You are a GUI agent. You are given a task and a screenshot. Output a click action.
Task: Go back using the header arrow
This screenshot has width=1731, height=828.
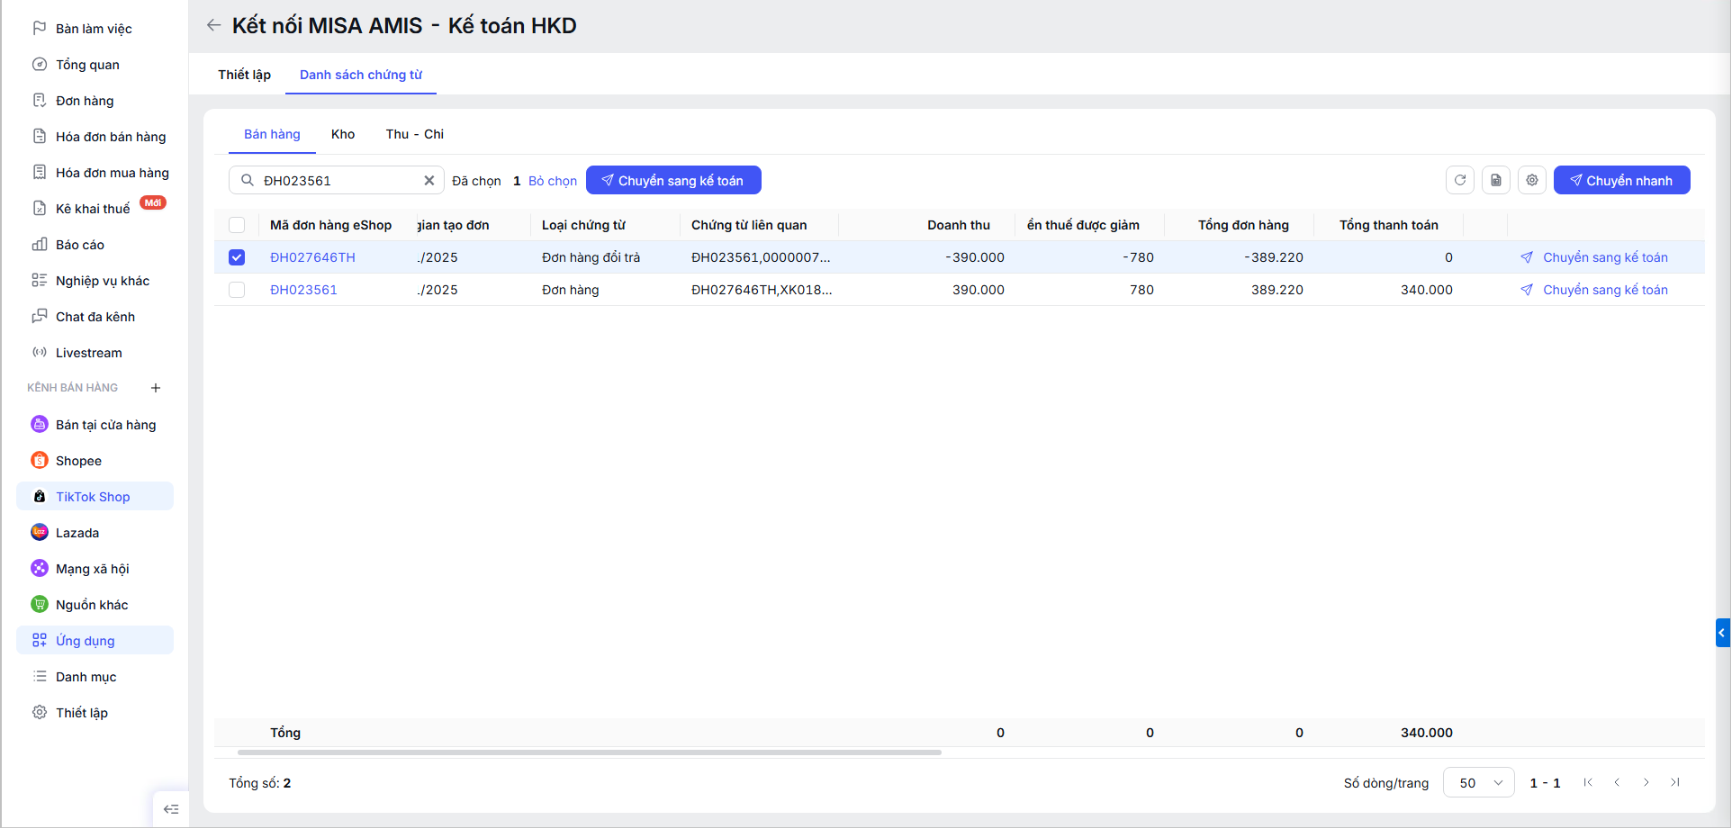[x=213, y=25]
